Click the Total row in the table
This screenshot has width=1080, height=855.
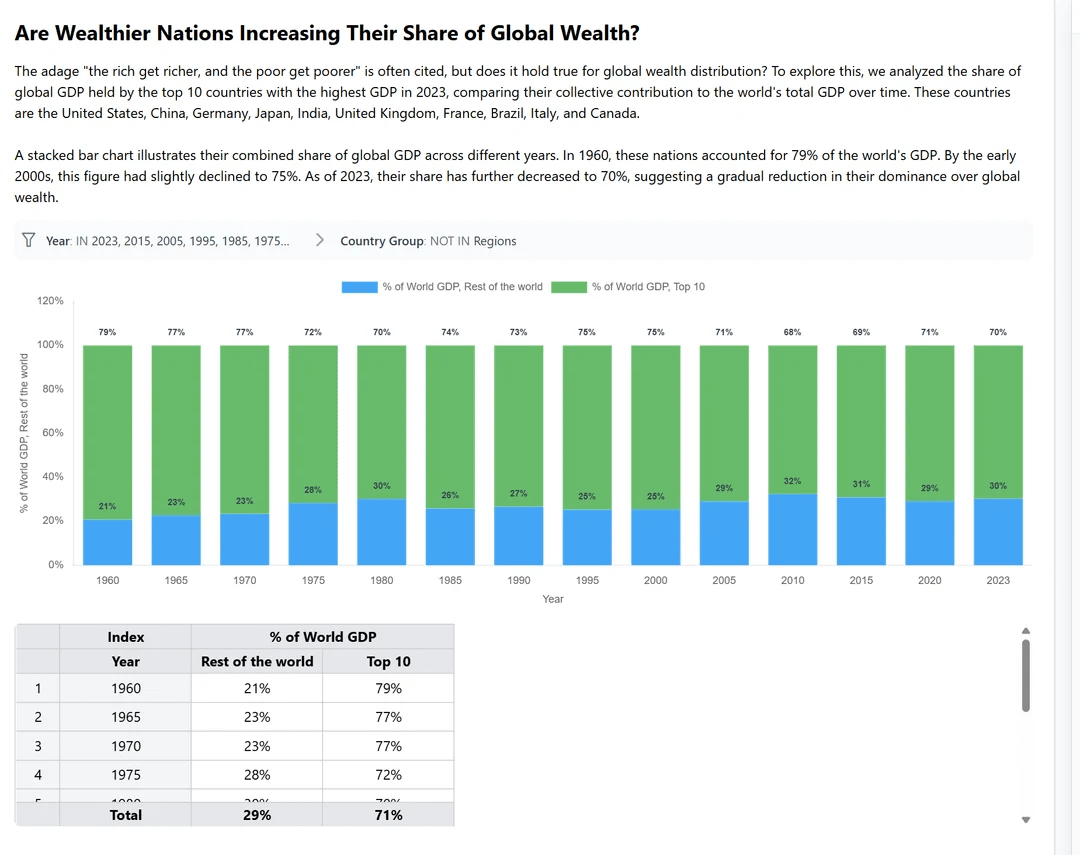(126, 814)
